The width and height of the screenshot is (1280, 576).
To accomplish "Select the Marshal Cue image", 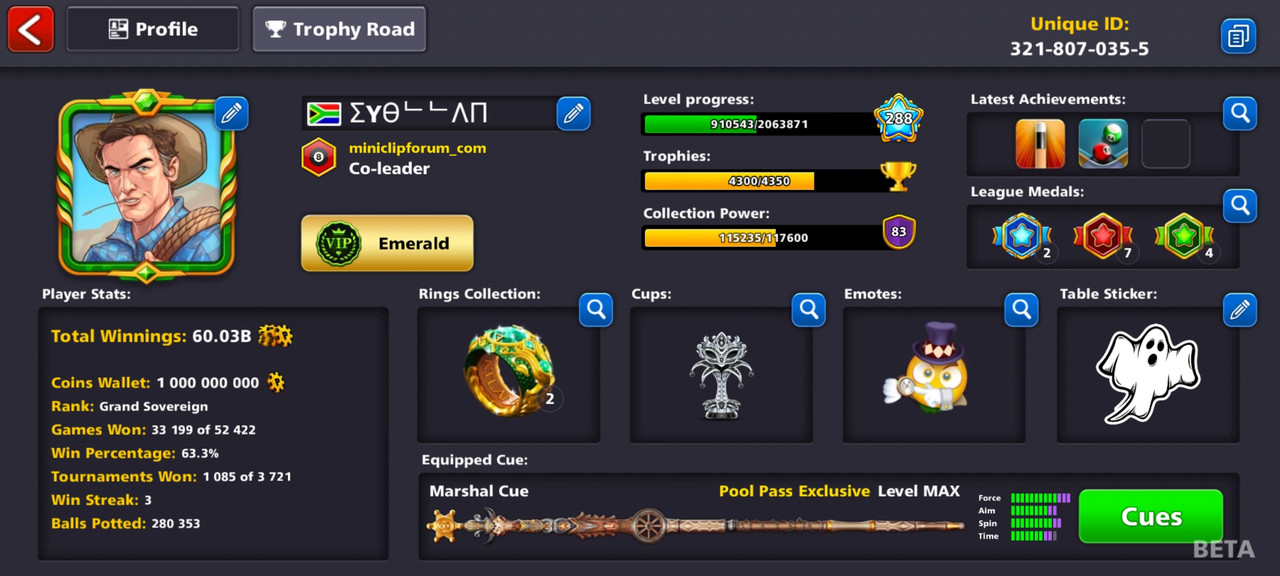I will pos(697,524).
